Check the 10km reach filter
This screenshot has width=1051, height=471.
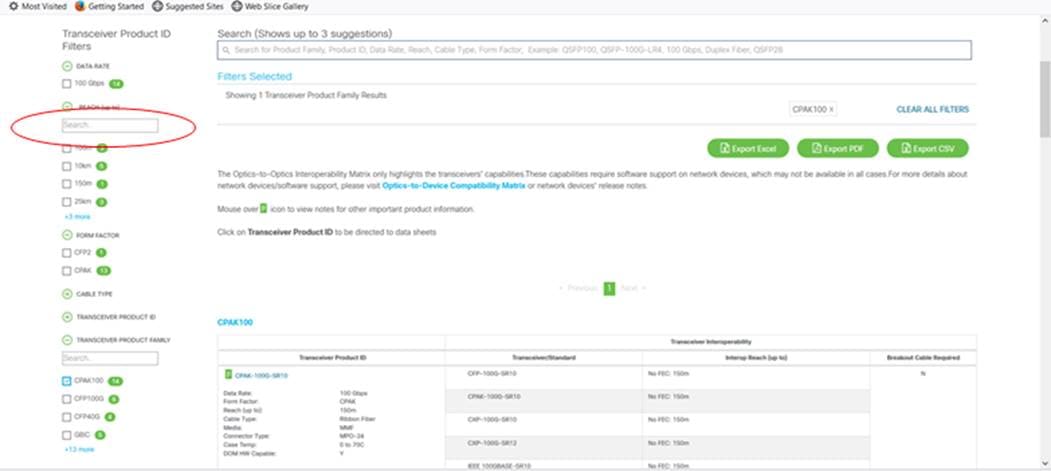coord(66,165)
